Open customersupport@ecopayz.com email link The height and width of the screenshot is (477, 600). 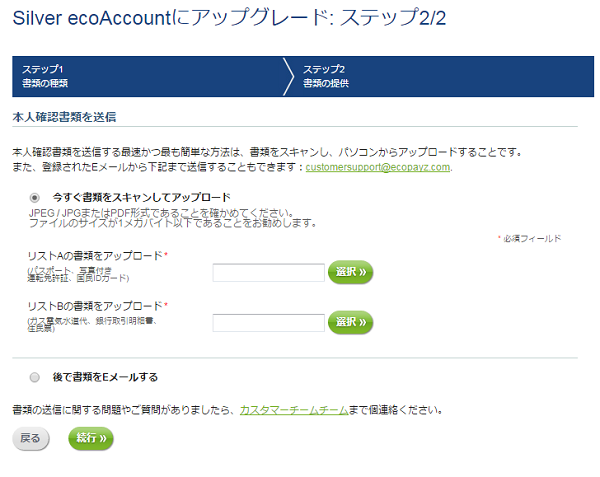378,167
